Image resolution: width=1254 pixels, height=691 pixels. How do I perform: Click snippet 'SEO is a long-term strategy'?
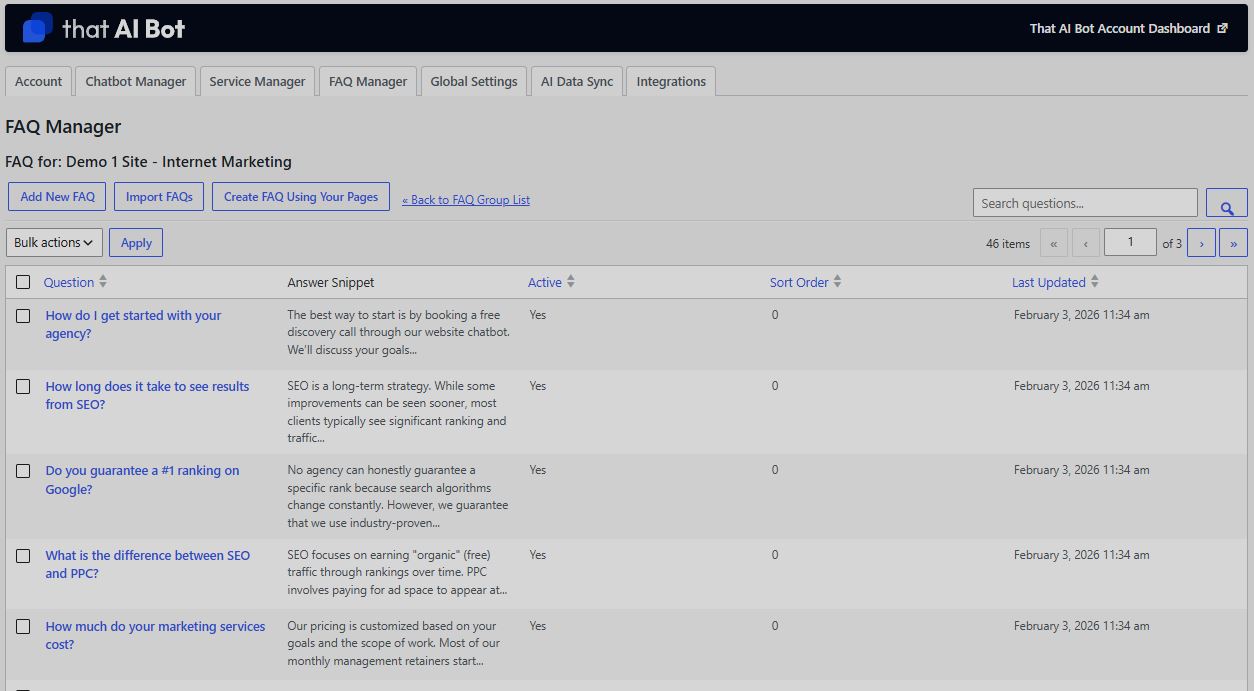(x=397, y=412)
